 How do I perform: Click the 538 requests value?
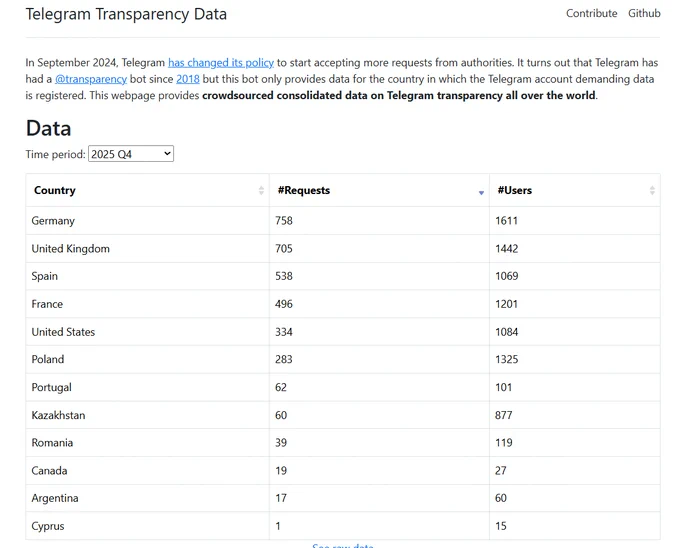(284, 276)
